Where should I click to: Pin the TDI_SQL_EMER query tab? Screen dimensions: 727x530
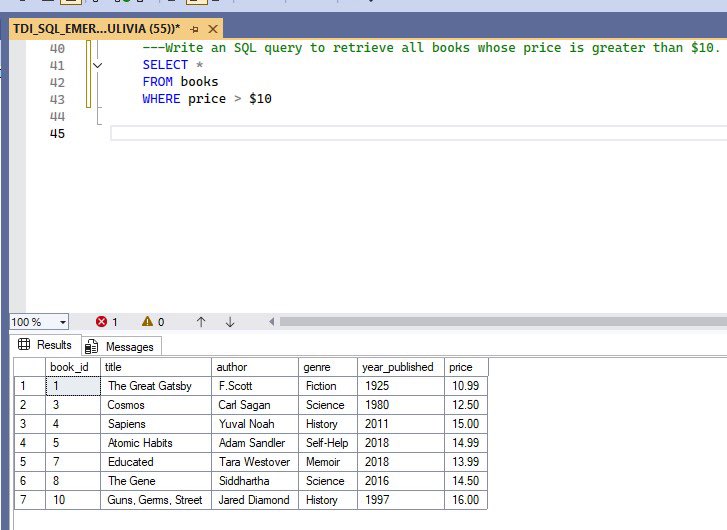tap(194, 28)
